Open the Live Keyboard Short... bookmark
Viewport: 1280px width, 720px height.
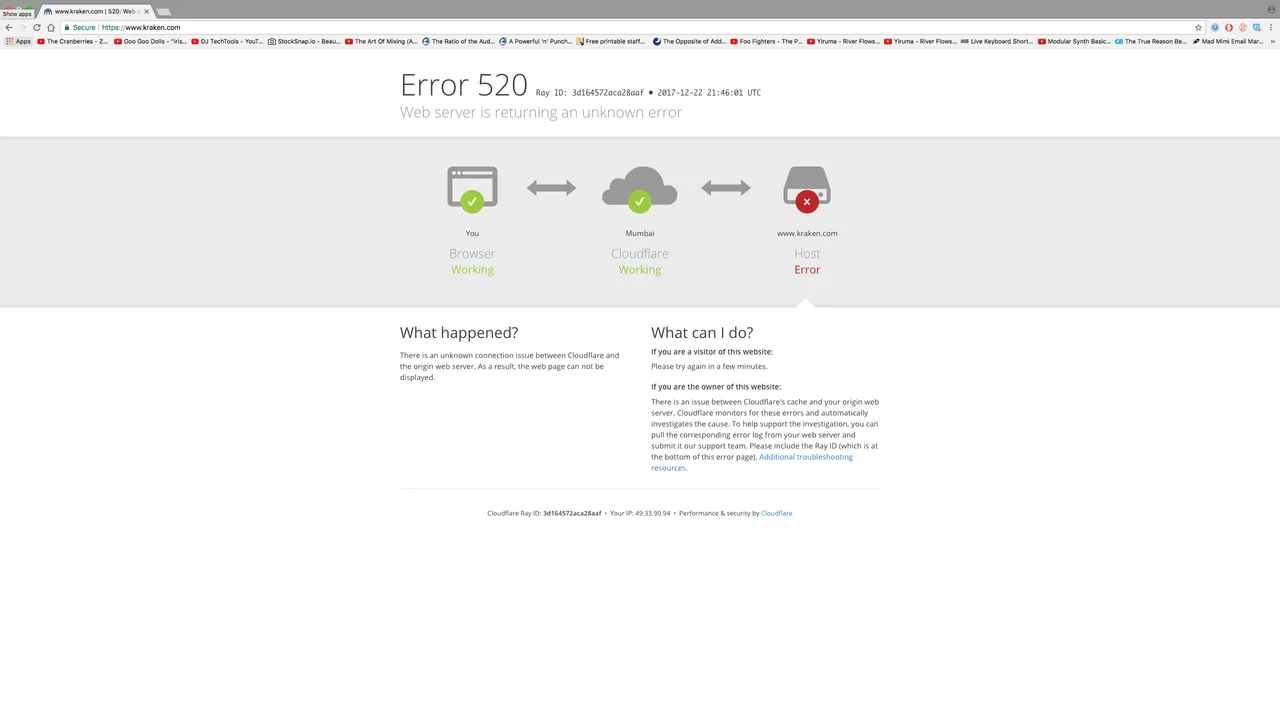(x=997, y=41)
